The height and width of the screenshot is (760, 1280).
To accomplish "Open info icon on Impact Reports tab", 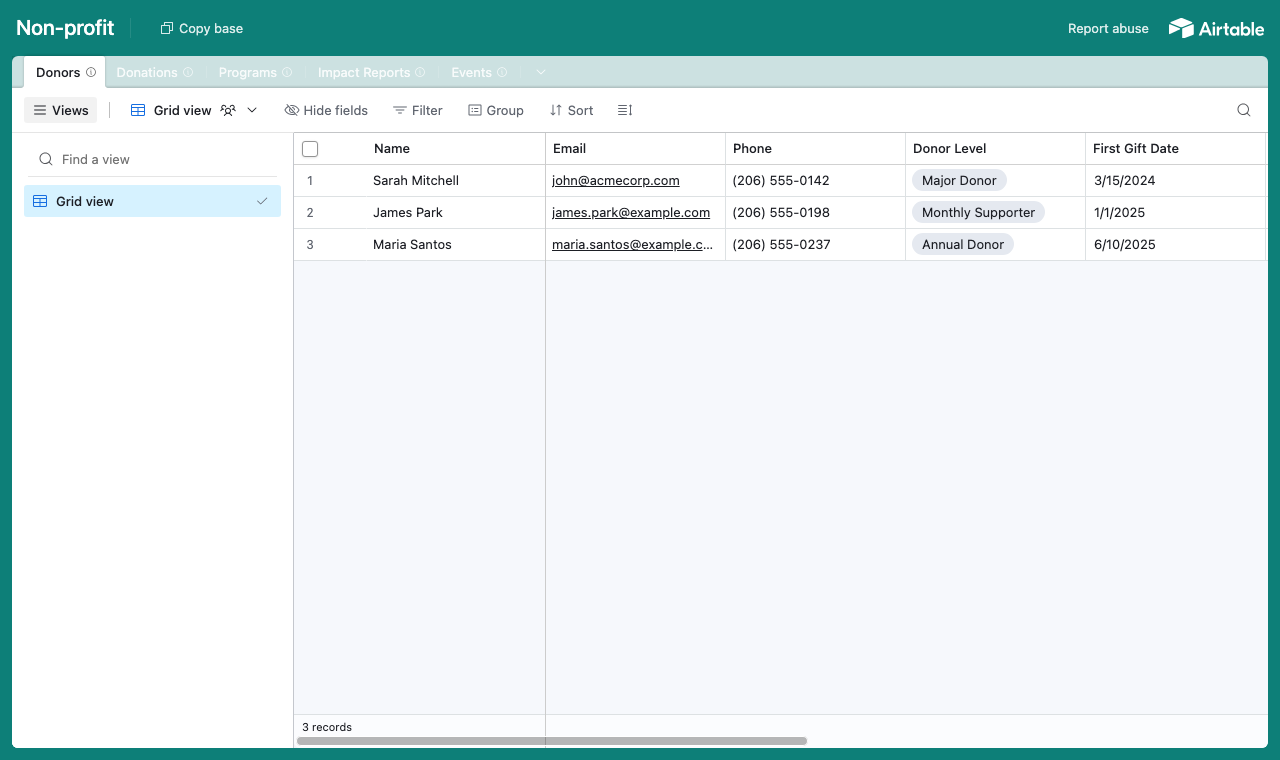I will pos(420,72).
